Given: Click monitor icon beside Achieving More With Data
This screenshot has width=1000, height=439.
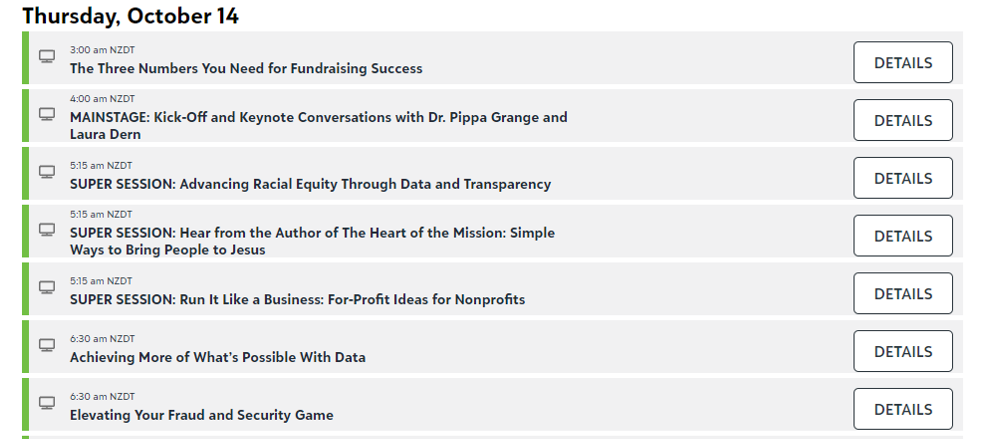Looking at the screenshot, I should tap(47, 345).
